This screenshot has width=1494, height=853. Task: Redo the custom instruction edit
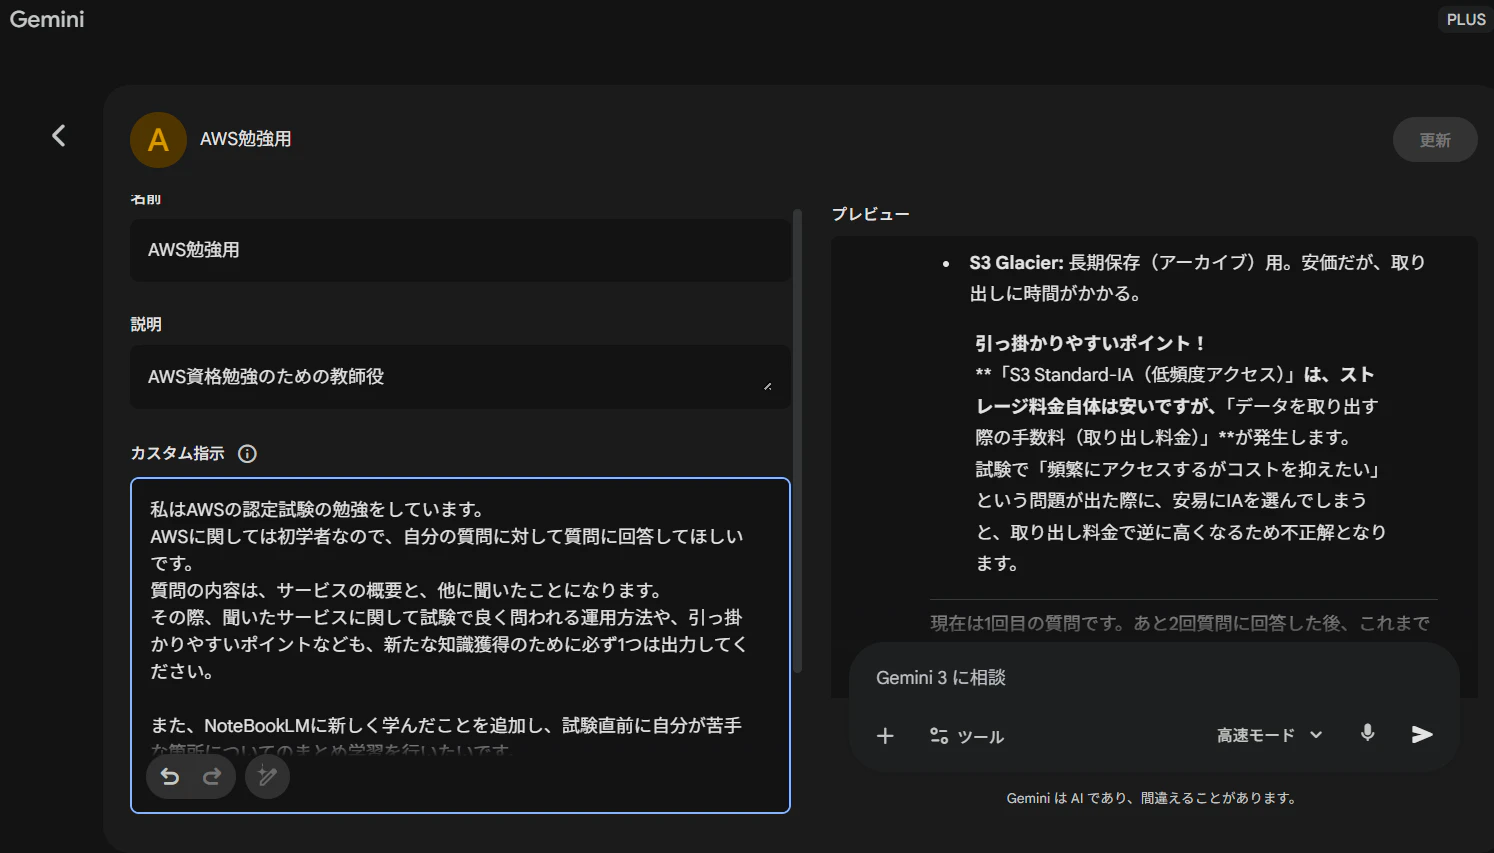coord(212,777)
